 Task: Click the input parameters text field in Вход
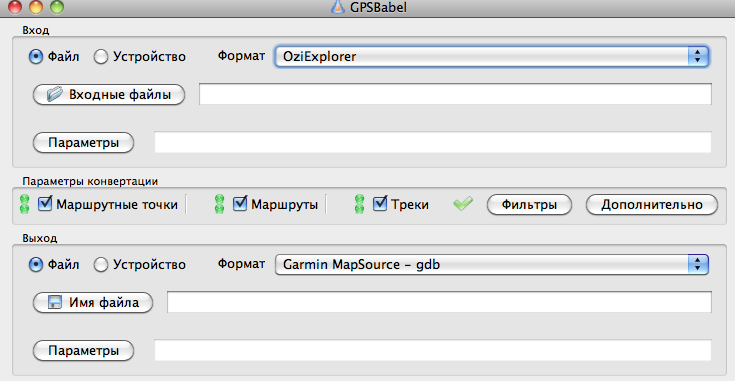tap(433, 142)
